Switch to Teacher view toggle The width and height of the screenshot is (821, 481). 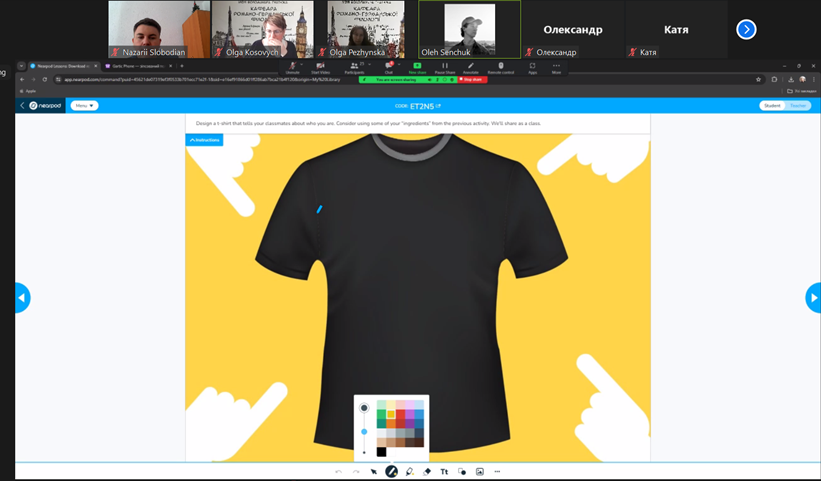[798, 106]
